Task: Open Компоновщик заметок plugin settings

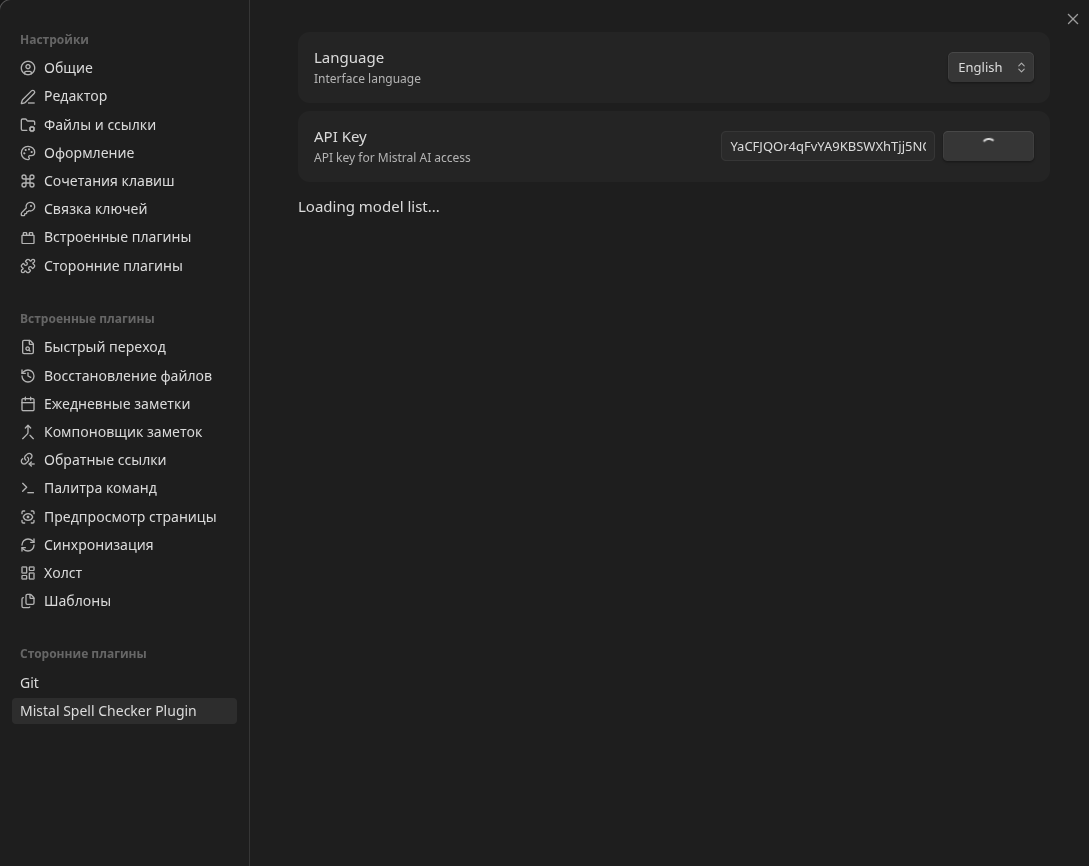Action: [x=124, y=432]
